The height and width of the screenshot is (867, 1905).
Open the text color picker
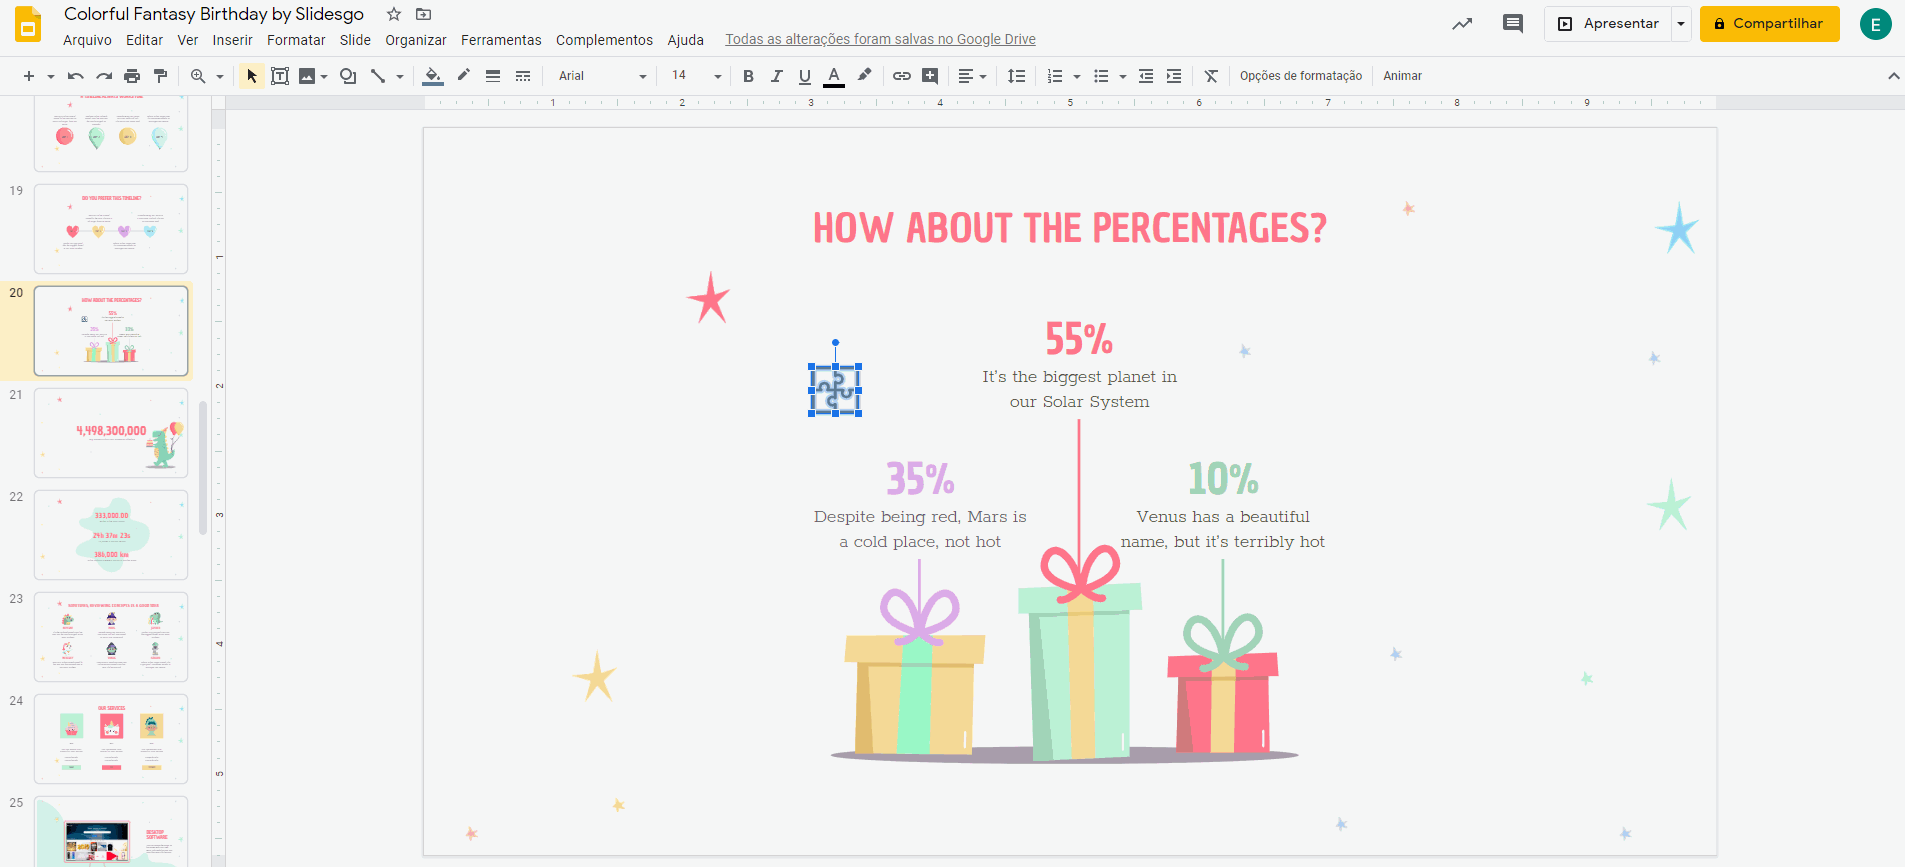tap(834, 76)
